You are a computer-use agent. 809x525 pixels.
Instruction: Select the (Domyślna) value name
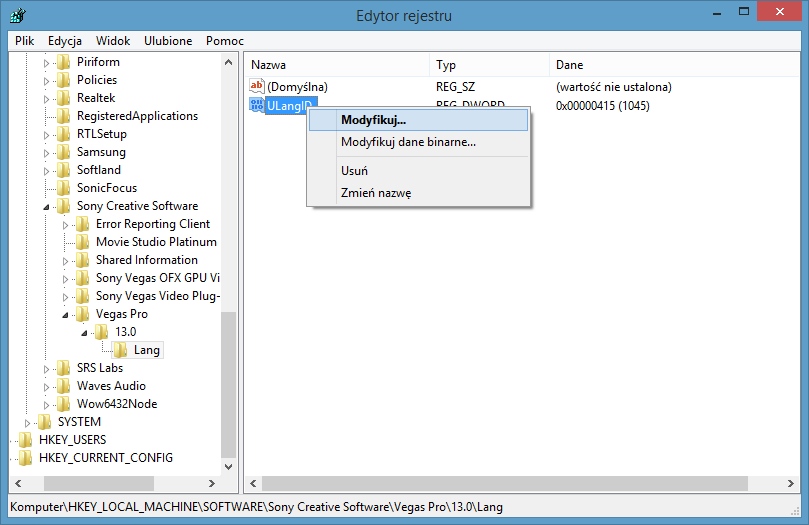297,87
